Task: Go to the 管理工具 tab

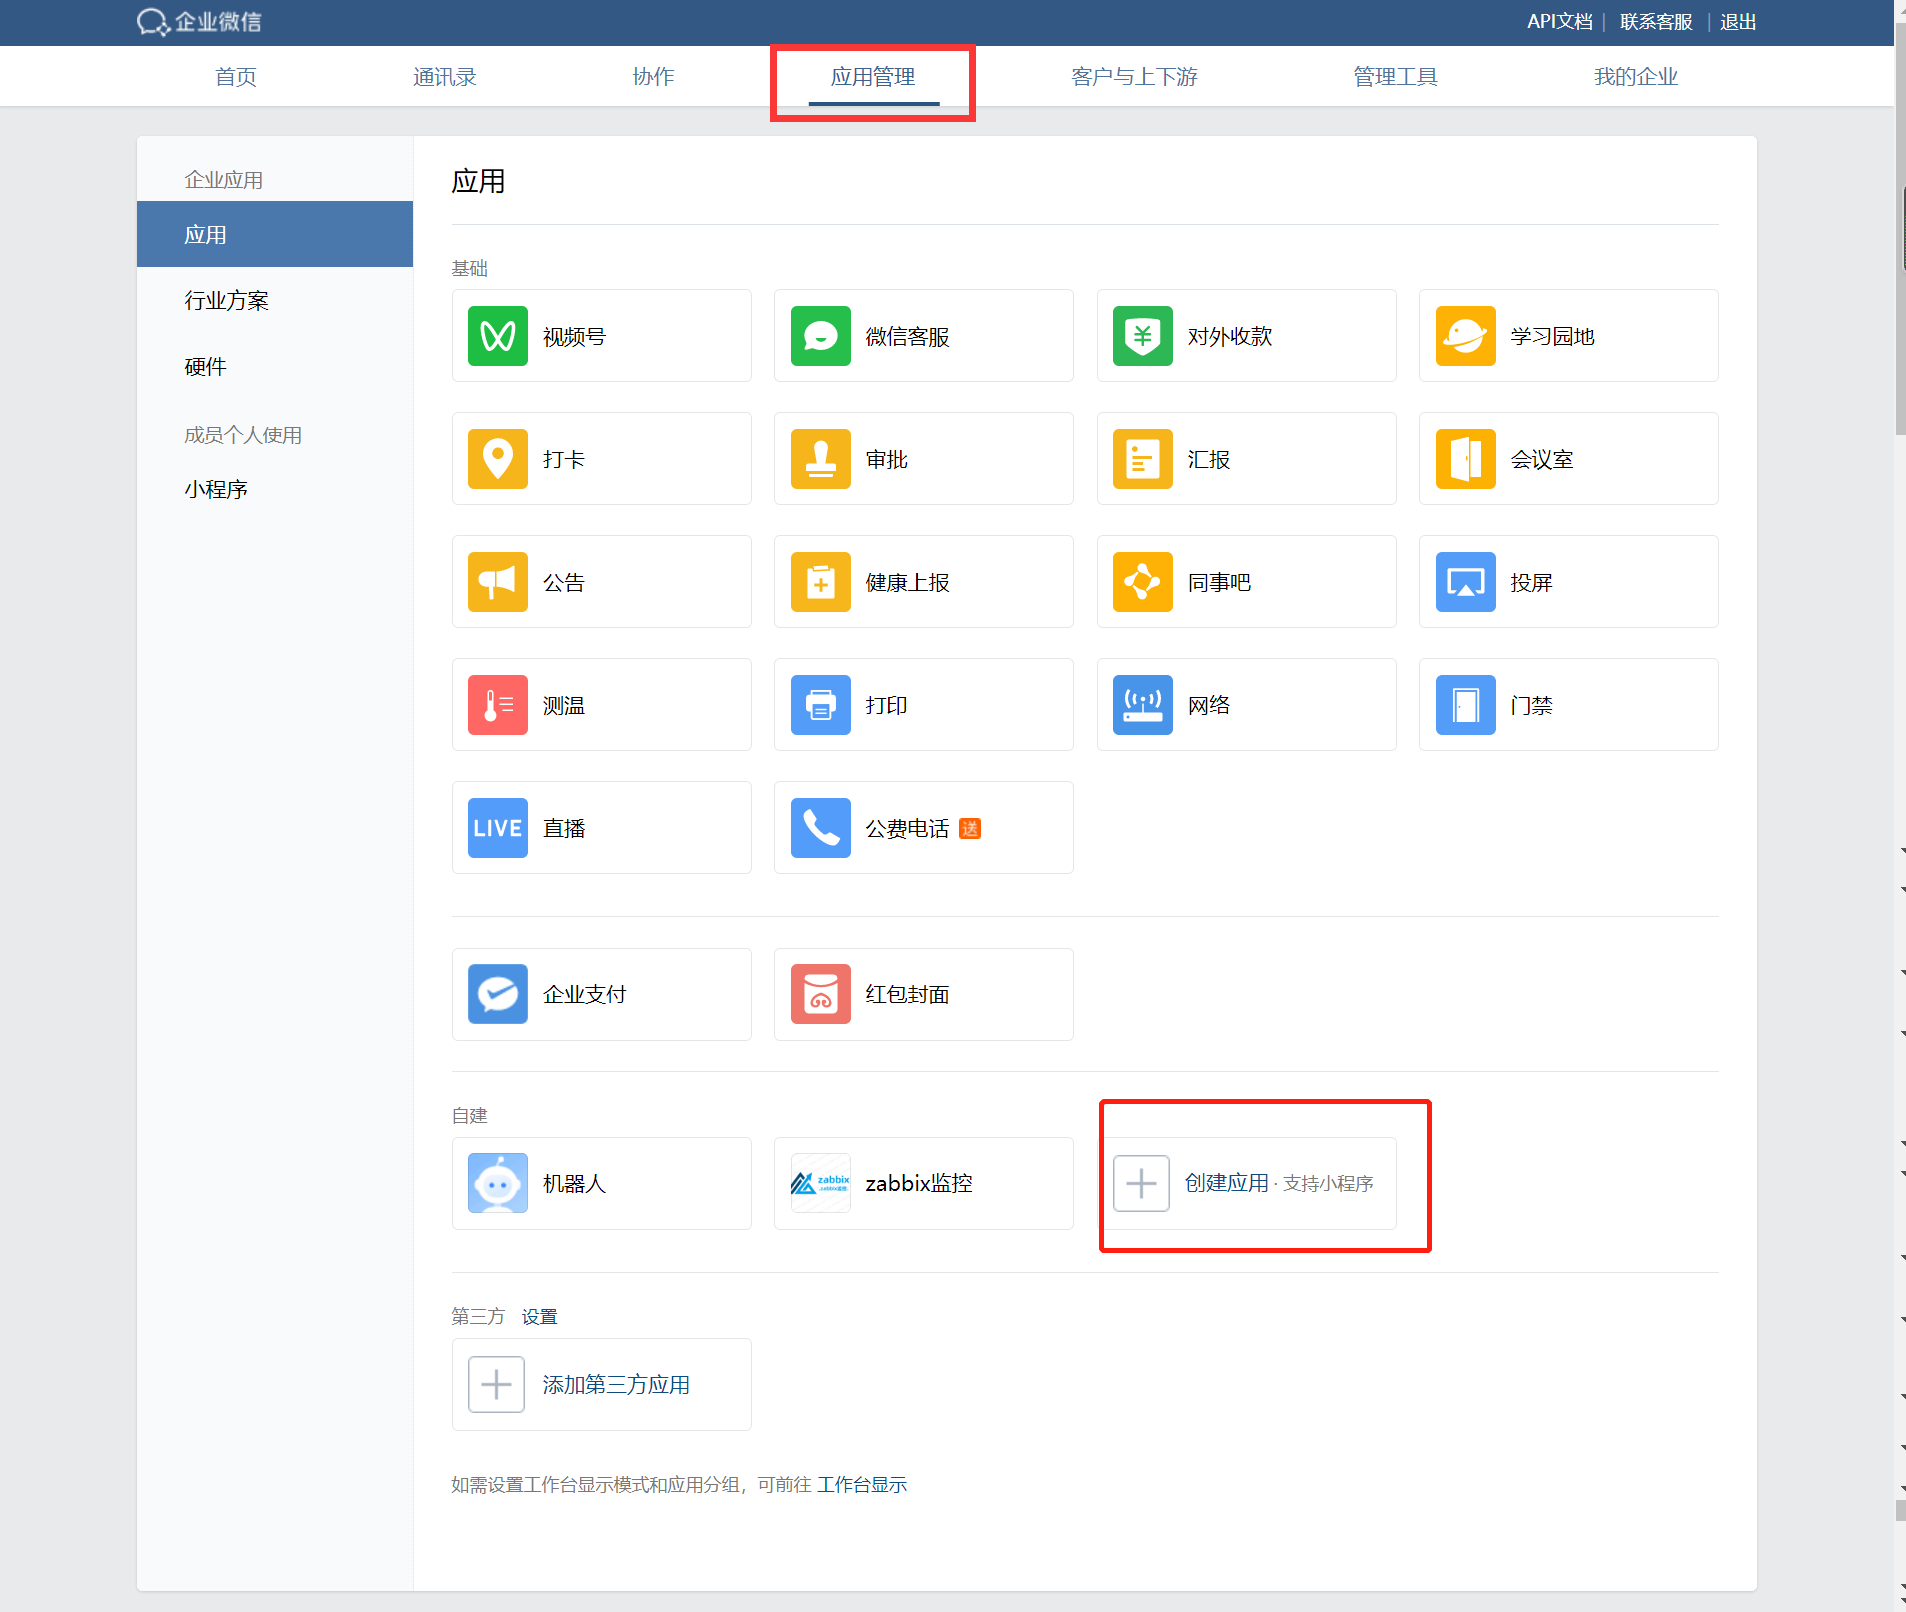Action: (x=1395, y=77)
